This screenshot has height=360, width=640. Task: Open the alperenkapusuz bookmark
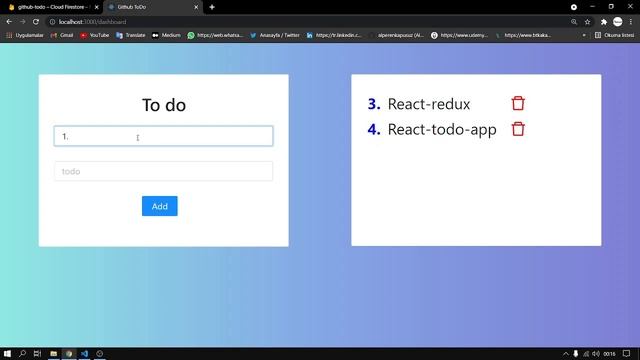pyautogui.click(x=397, y=35)
